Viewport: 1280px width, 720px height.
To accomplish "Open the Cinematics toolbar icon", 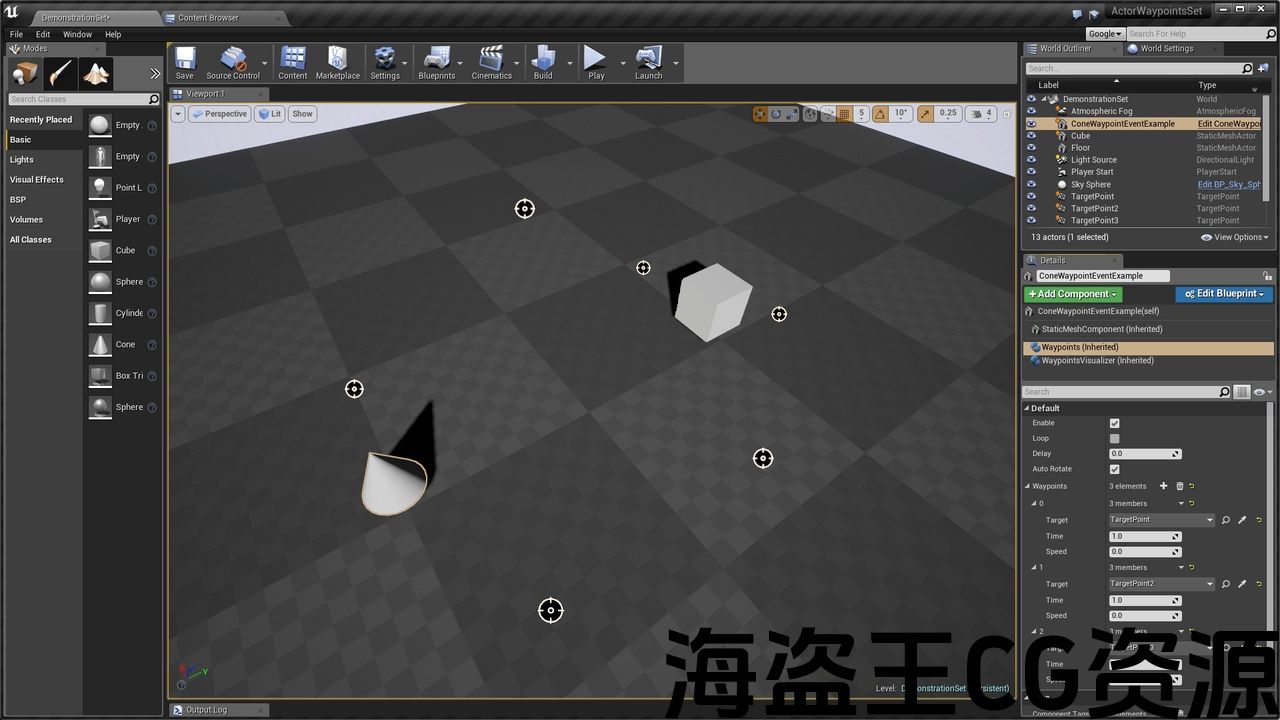I will [x=491, y=62].
